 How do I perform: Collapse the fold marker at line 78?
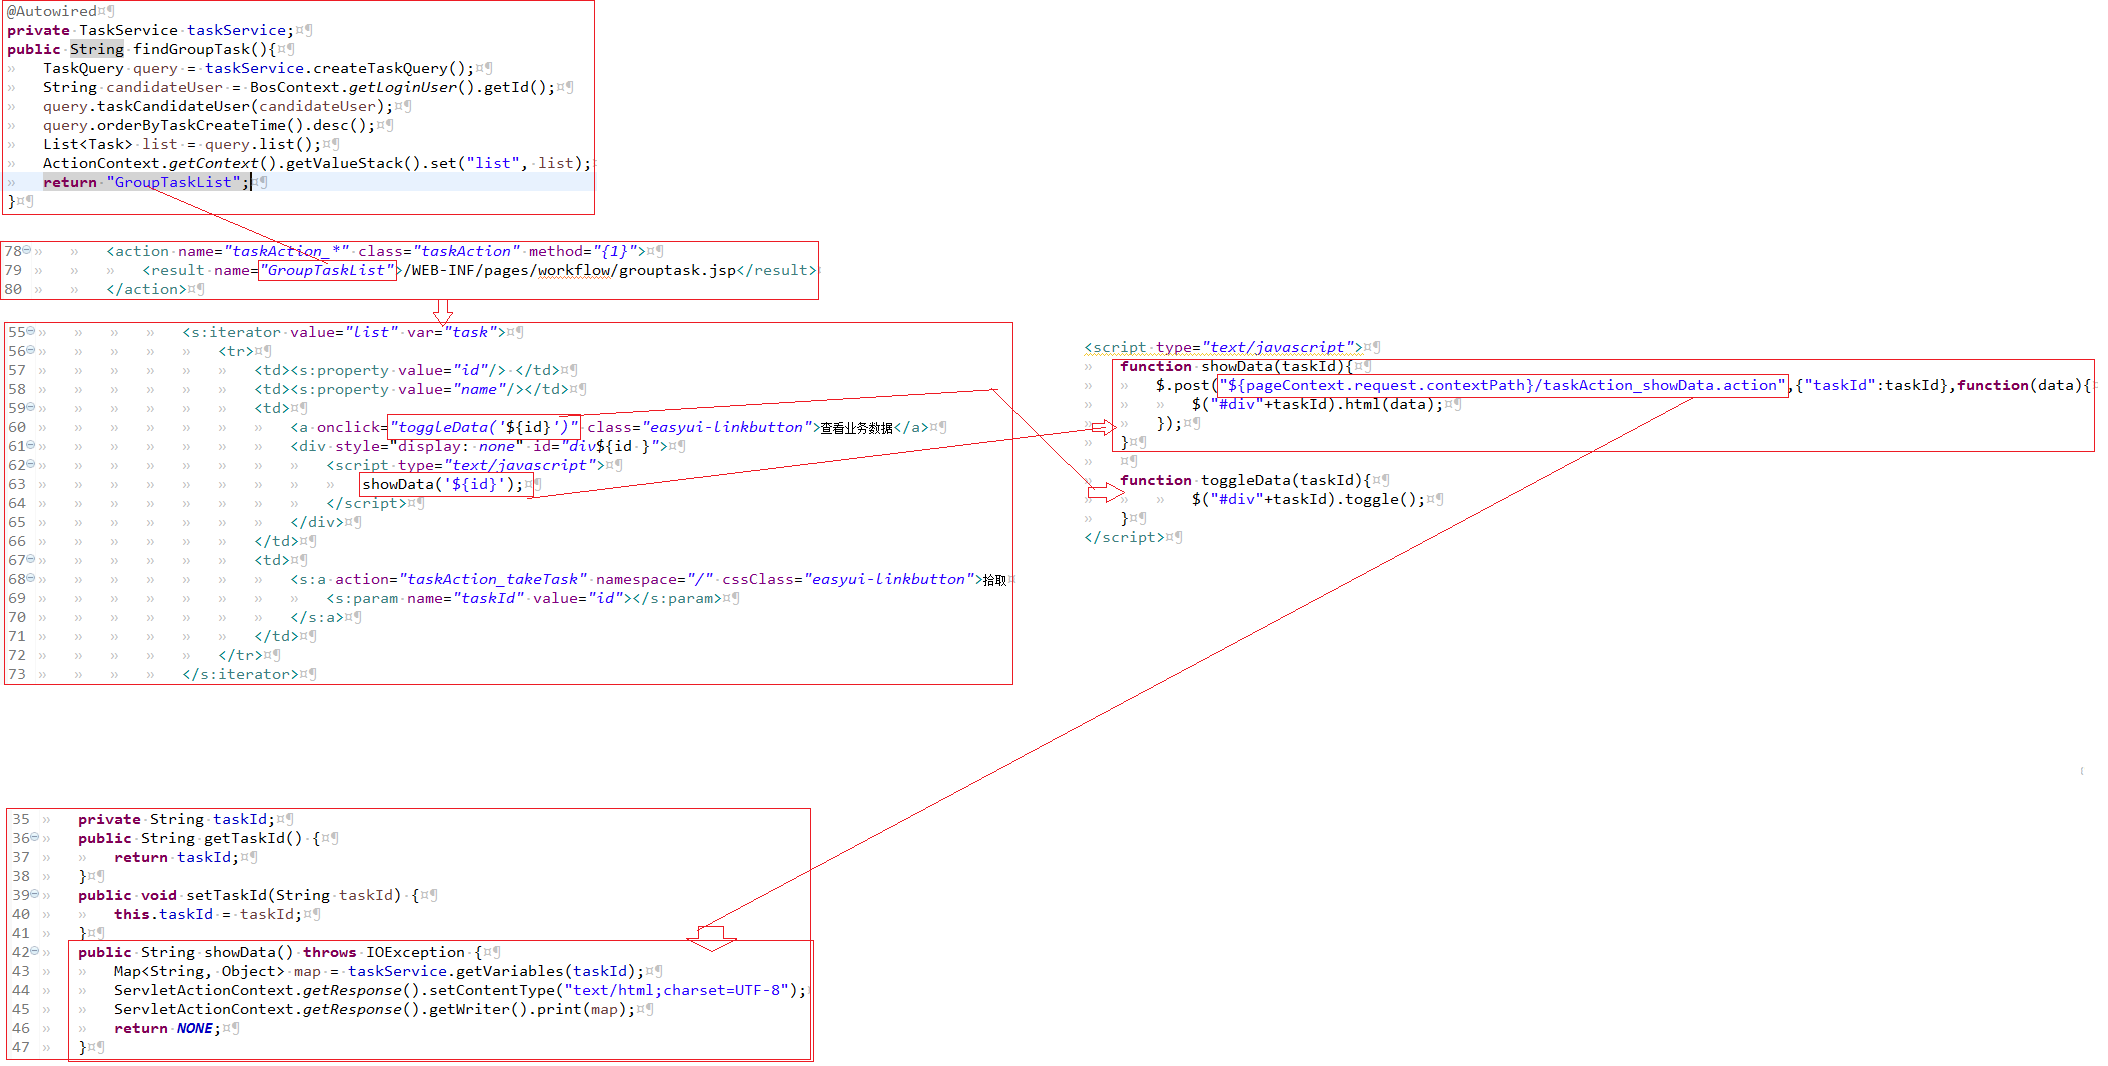[x=27, y=250]
